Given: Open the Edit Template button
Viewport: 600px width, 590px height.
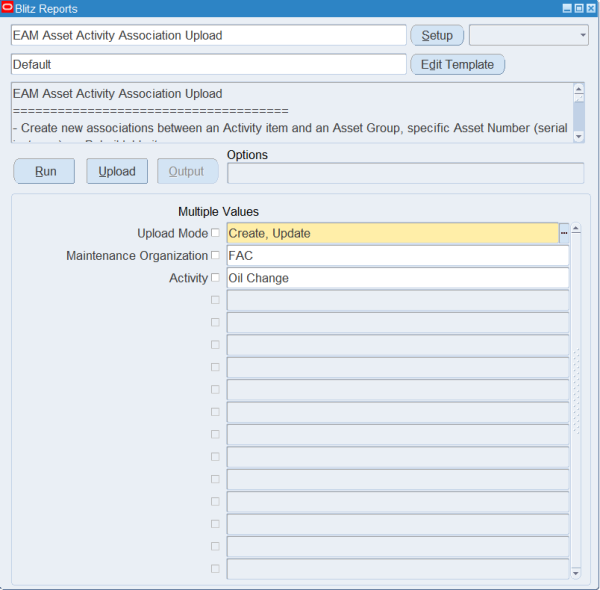Looking at the screenshot, I should (457, 64).
